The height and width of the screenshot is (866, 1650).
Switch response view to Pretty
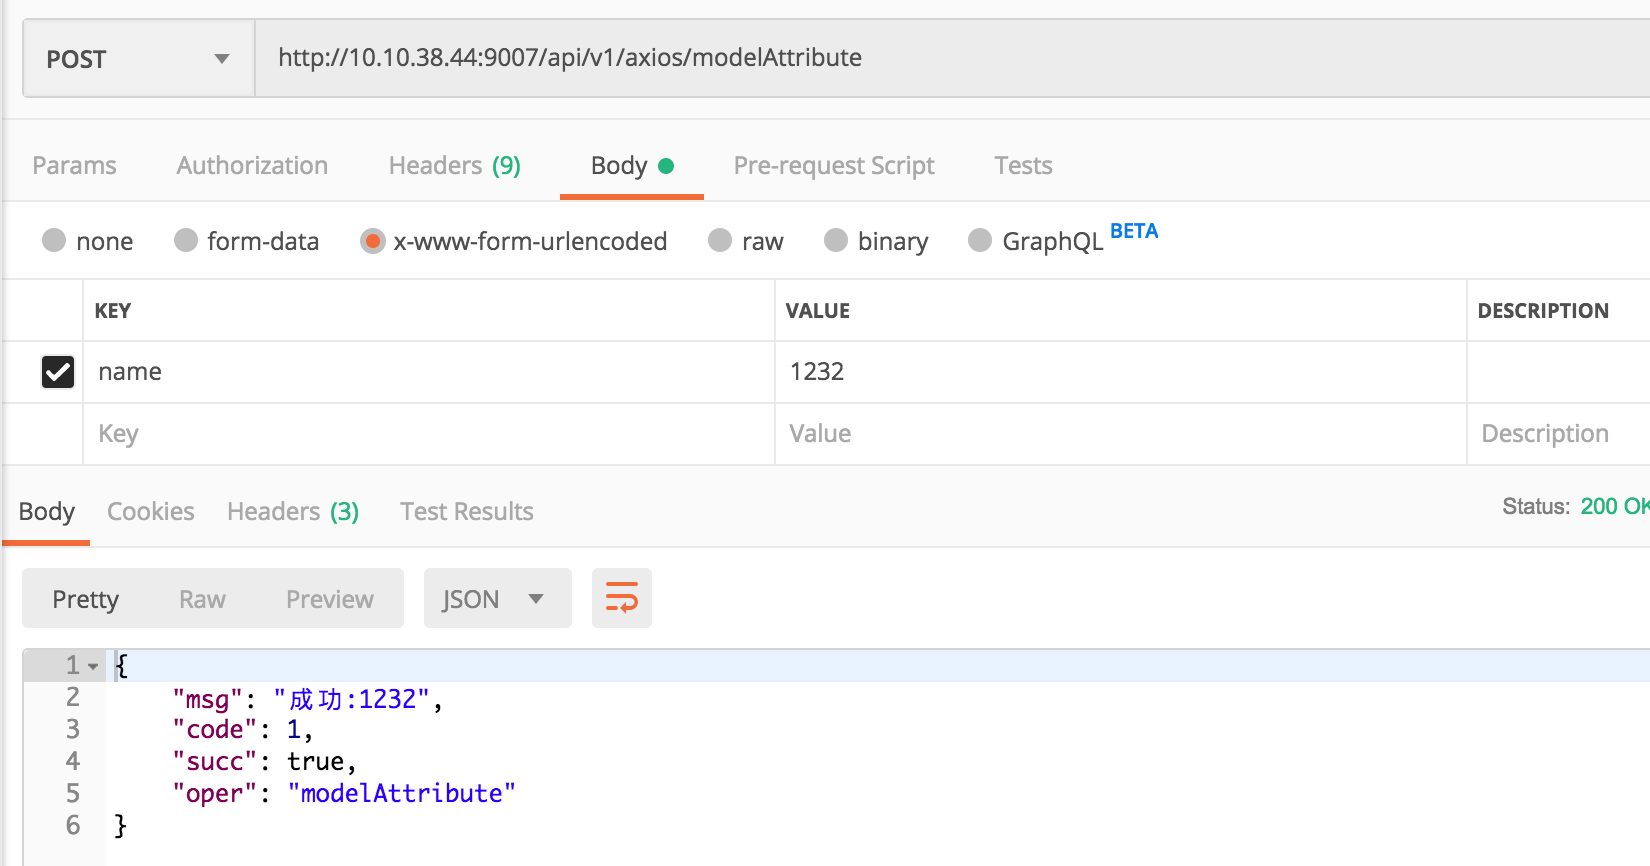[85, 599]
